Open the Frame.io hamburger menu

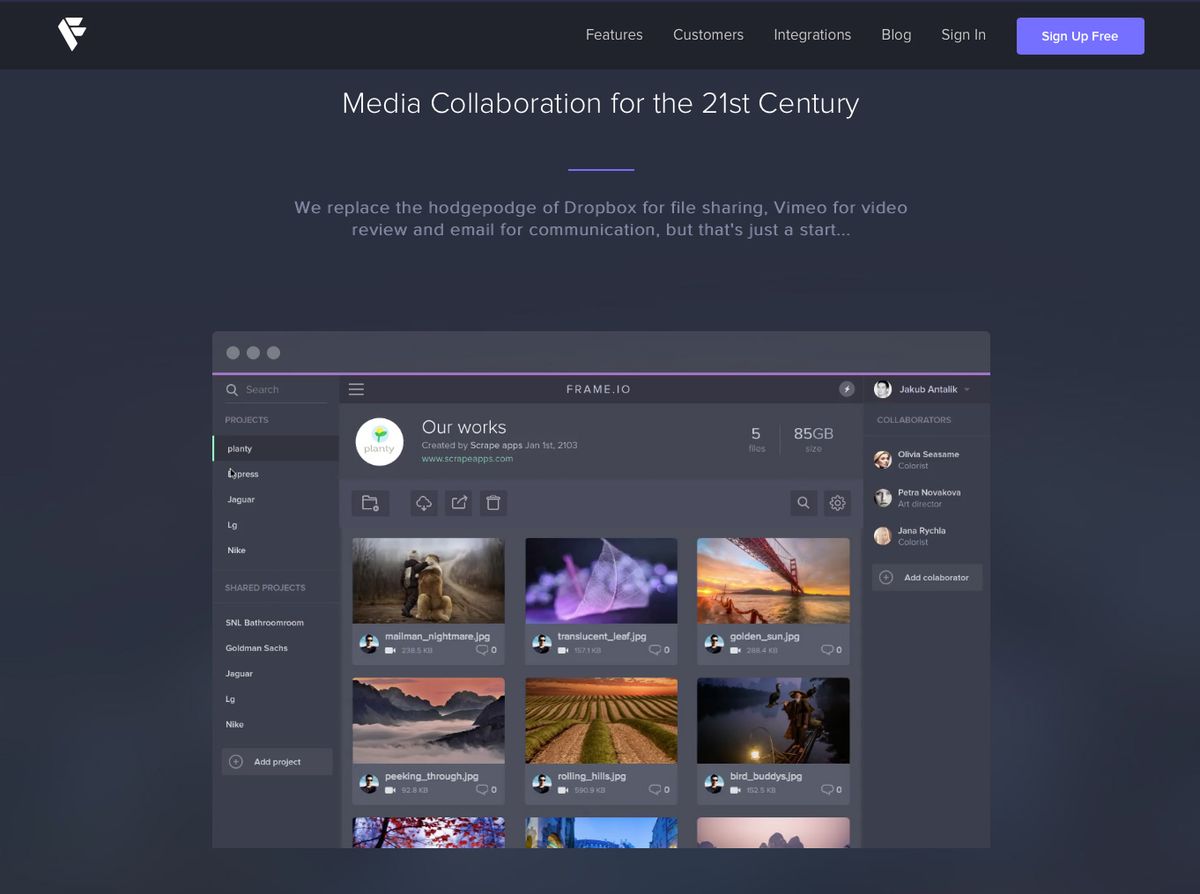point(356,389)
